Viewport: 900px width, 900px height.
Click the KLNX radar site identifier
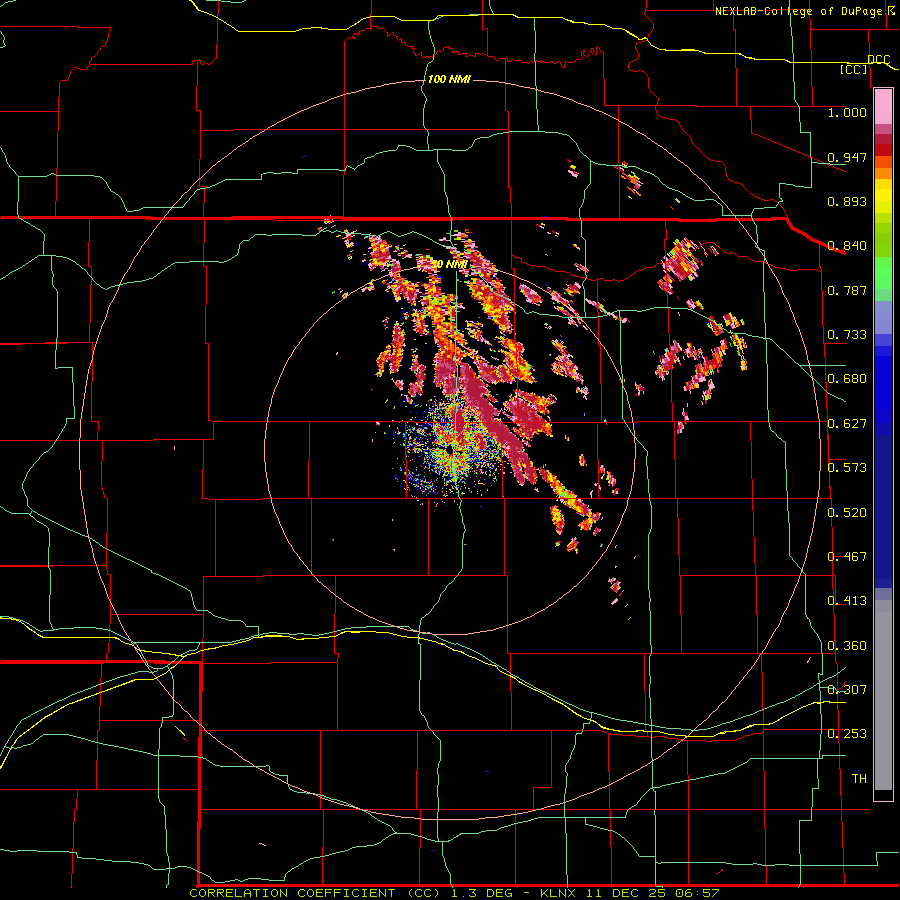click(560, 893)
